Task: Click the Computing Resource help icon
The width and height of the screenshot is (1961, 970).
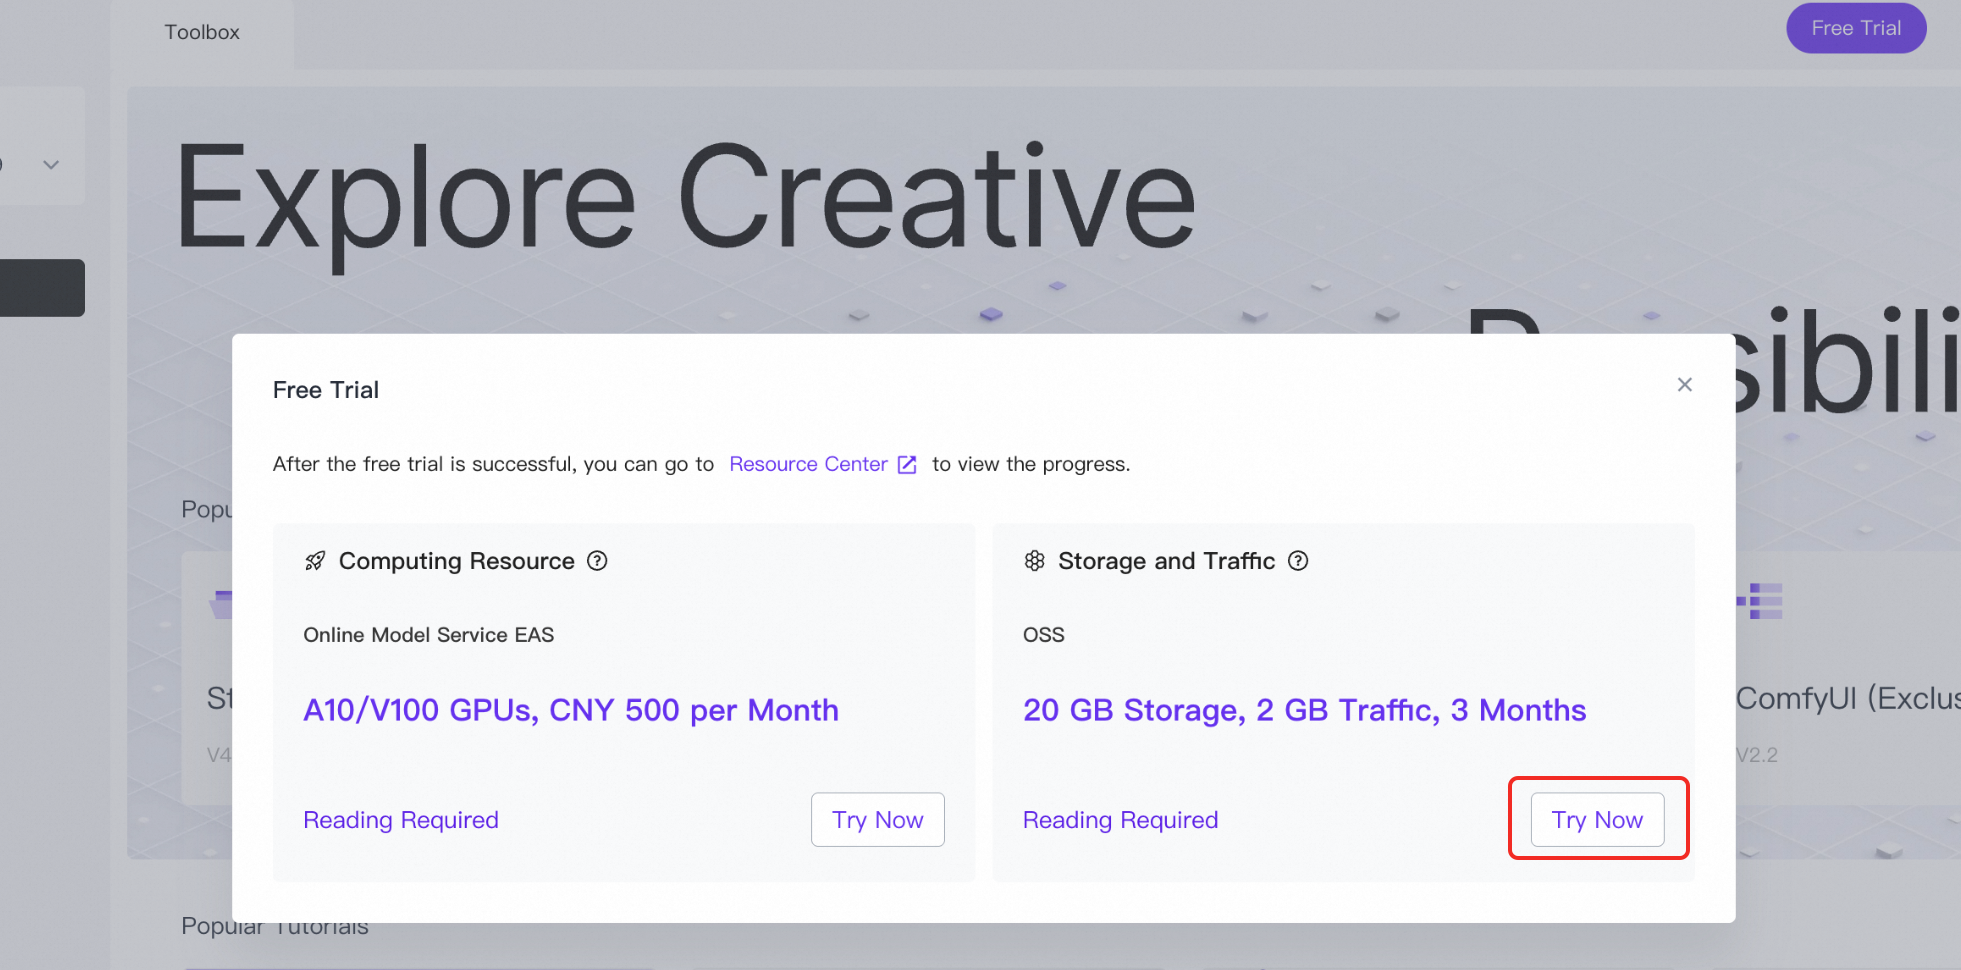Action: point(597,561)
